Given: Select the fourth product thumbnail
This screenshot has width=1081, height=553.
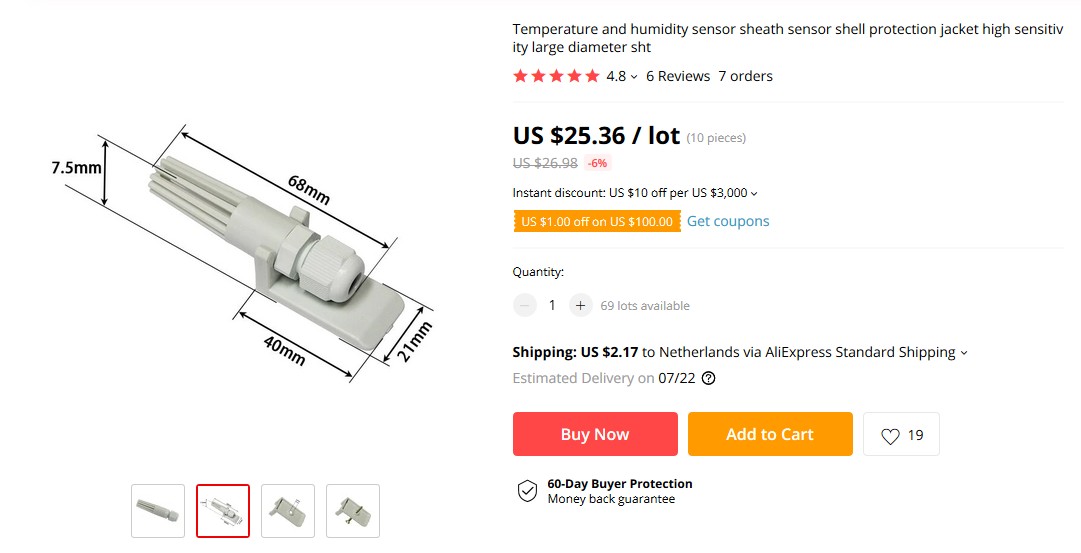Looking at the screenshot, I should tap(353, 510).
